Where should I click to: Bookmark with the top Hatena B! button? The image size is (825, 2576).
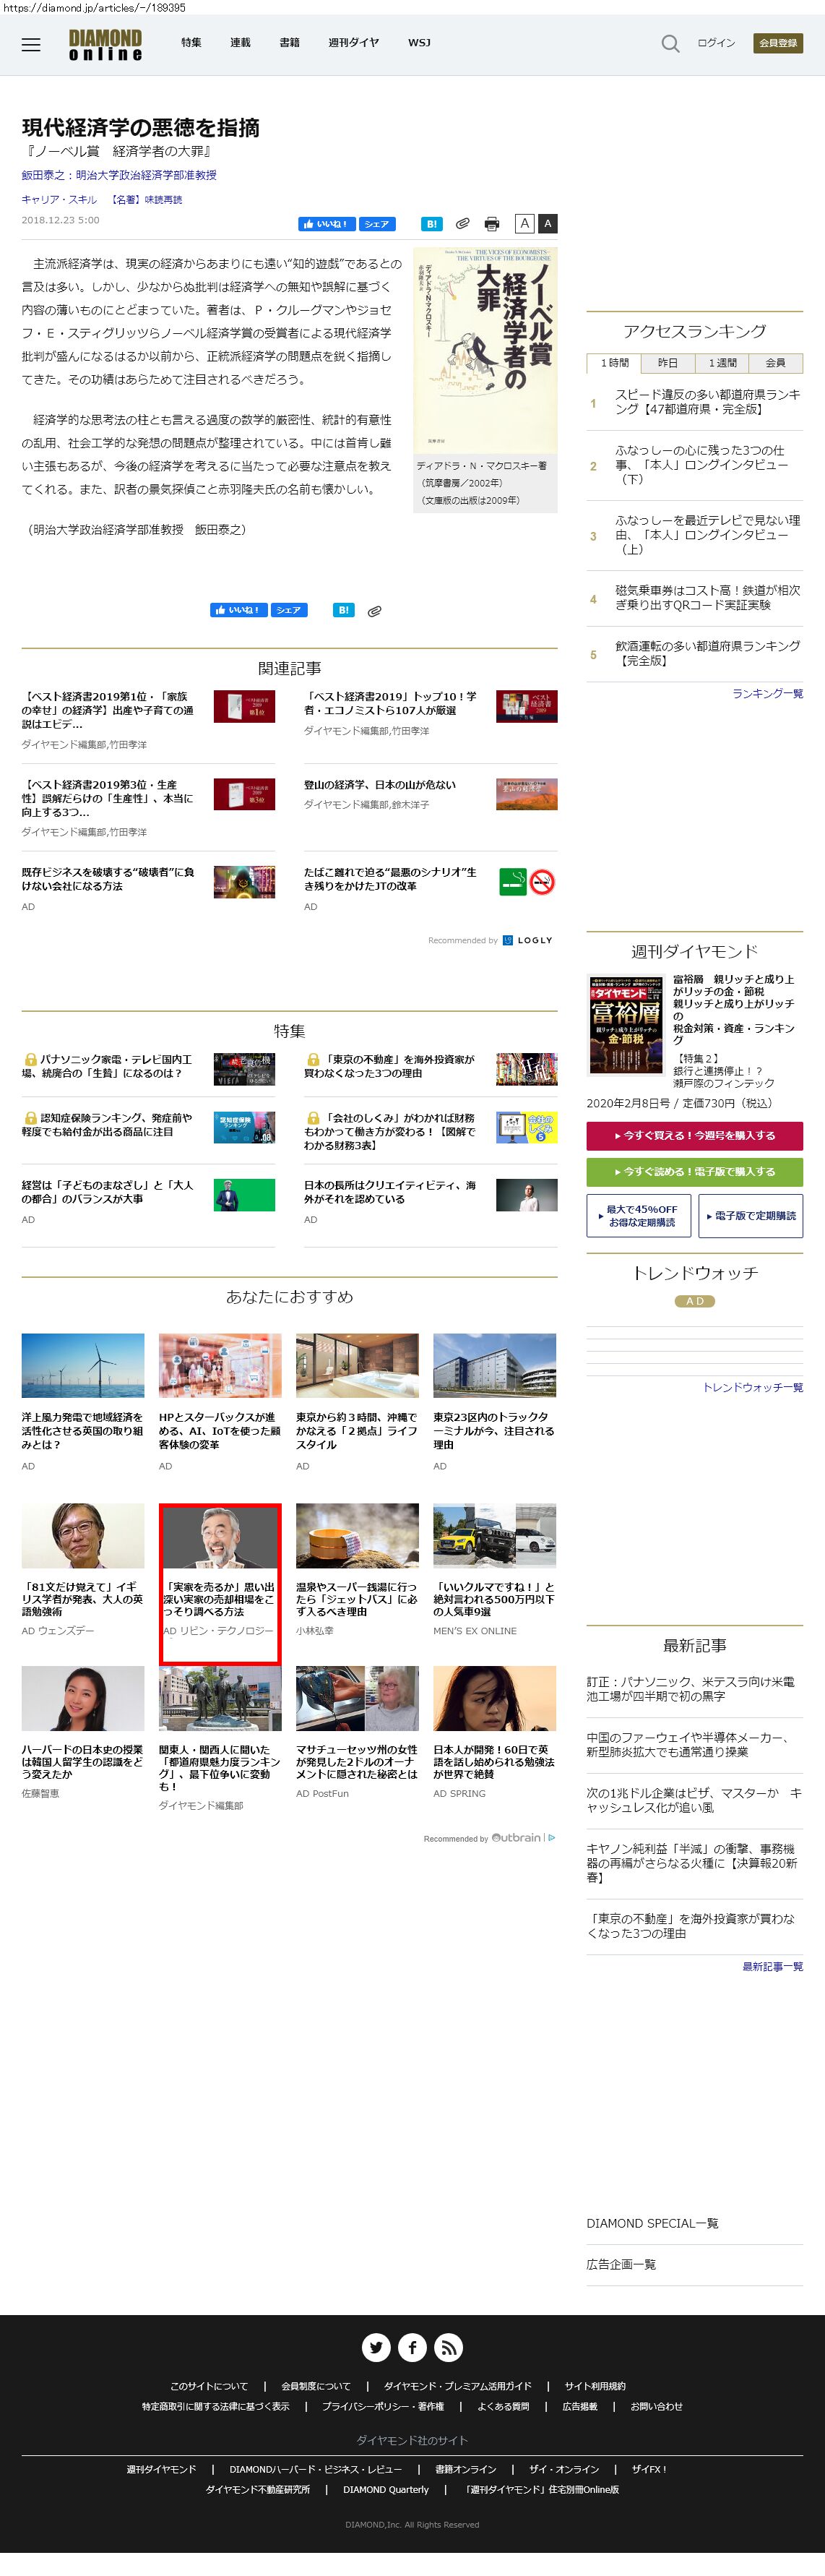pyautogui.click(x=431, y=224)
